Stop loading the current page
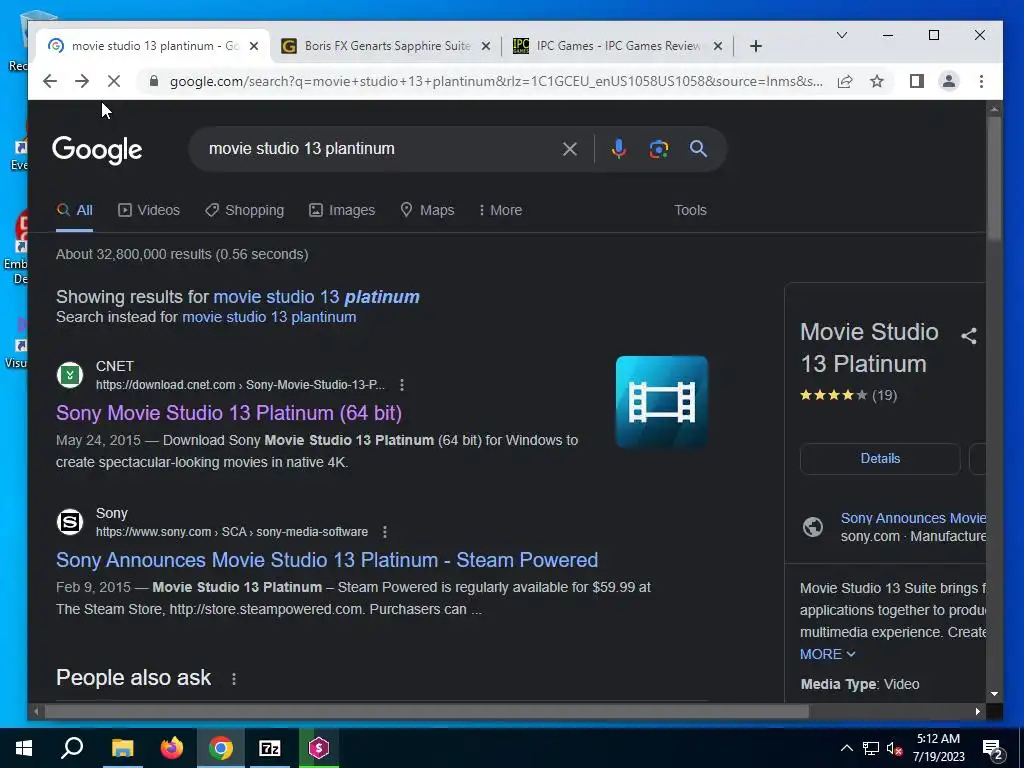The height and width of the screenshot is (768, 1024). (x=114, y=81)
